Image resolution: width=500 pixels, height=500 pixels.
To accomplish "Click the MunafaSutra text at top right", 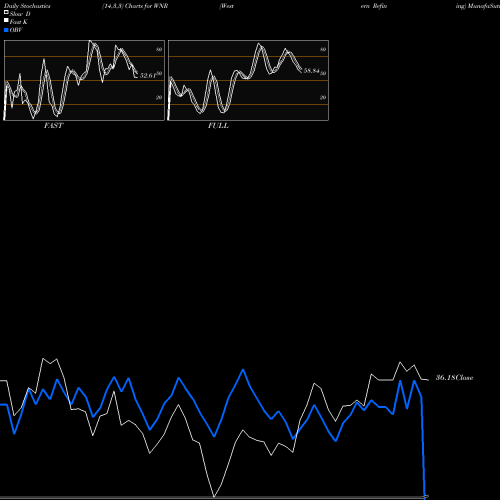I will point(483,6).
